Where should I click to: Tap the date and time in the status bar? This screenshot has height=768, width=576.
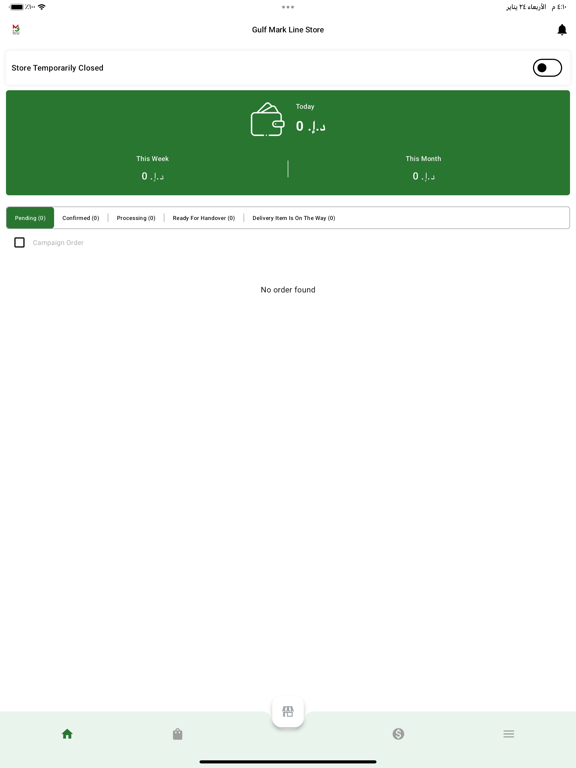click(x=536, y=7)
